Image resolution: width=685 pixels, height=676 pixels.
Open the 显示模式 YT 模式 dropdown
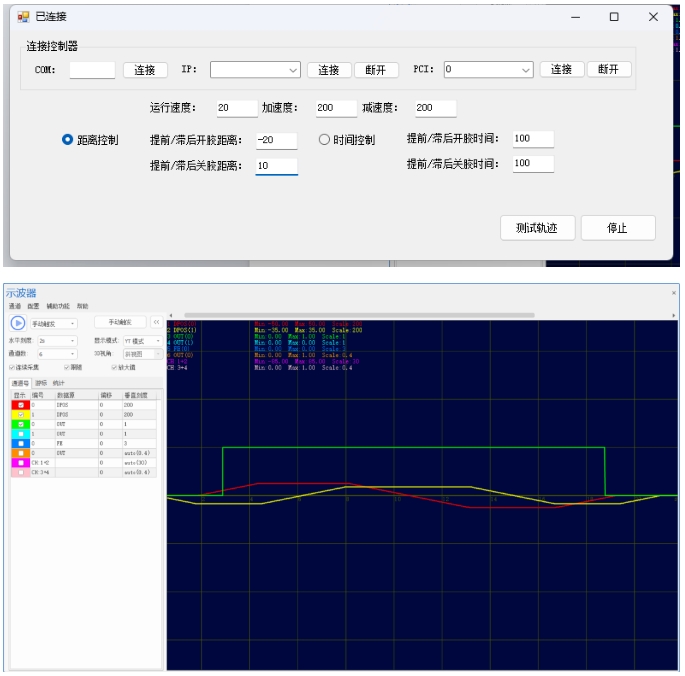[x=142, y=341]
